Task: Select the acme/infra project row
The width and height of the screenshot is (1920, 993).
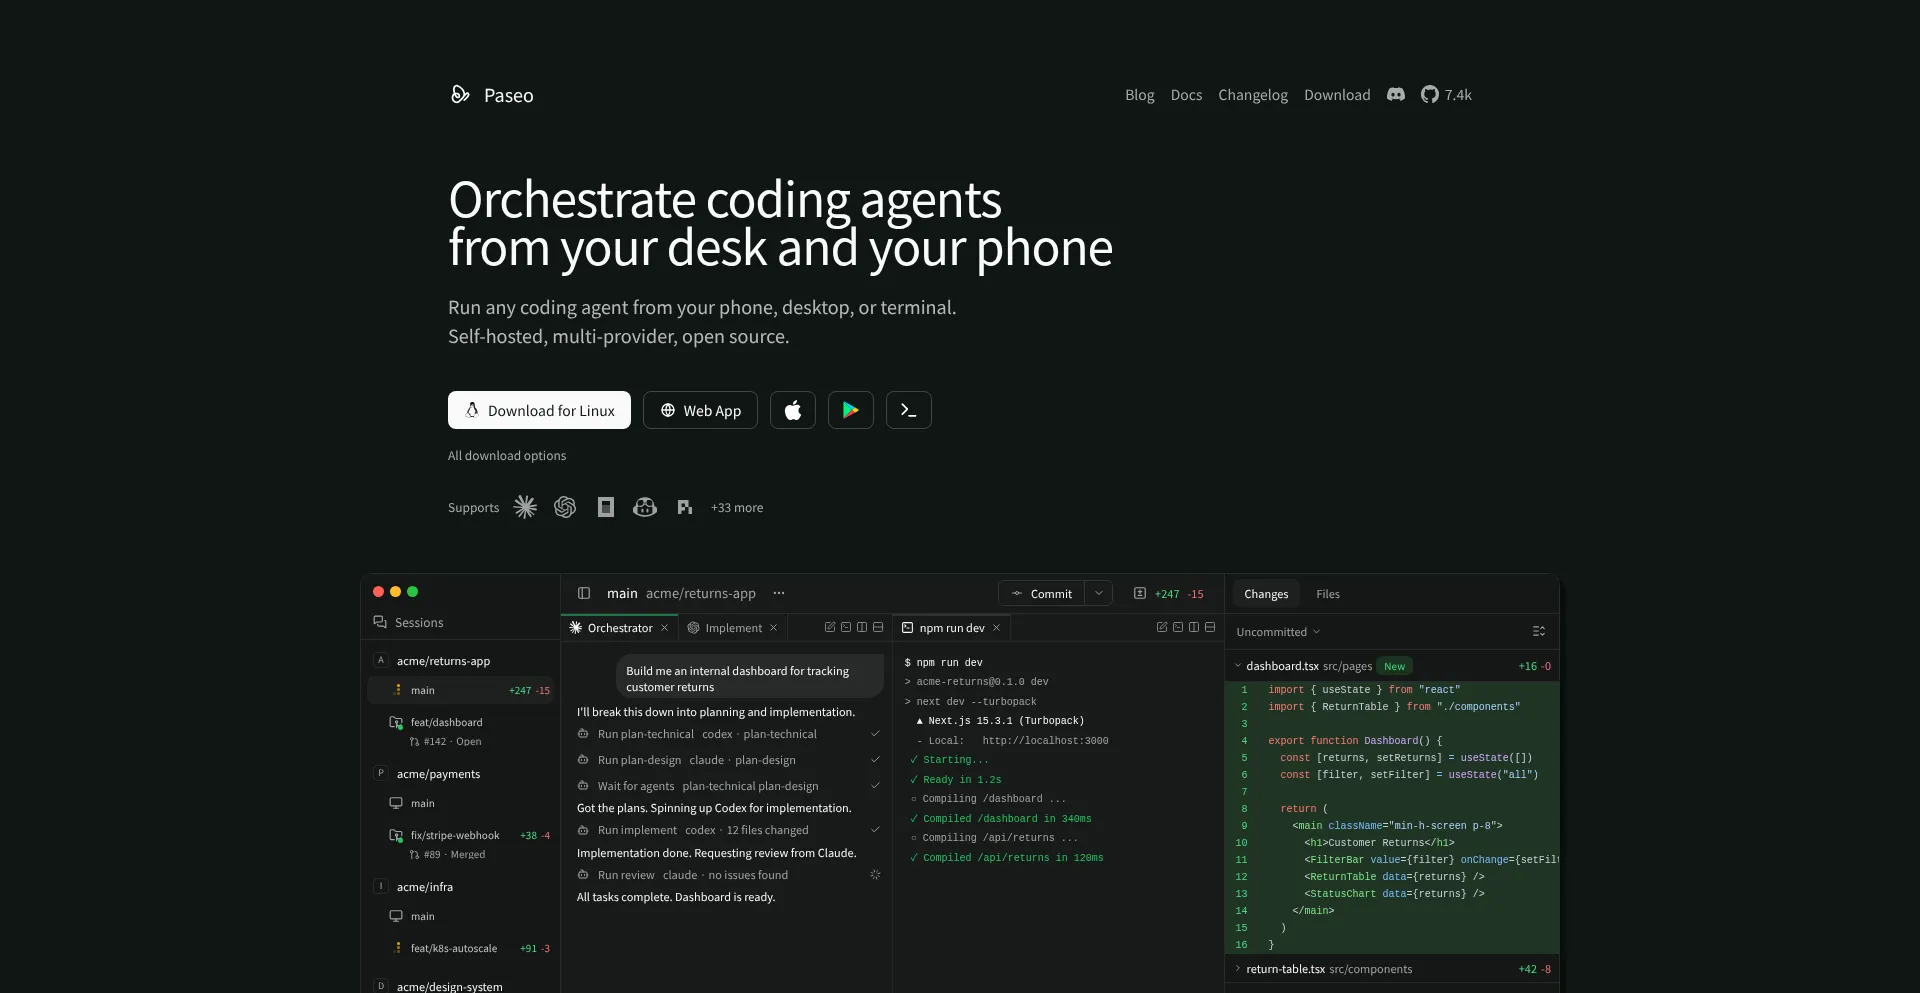Action: pos(461,887)
